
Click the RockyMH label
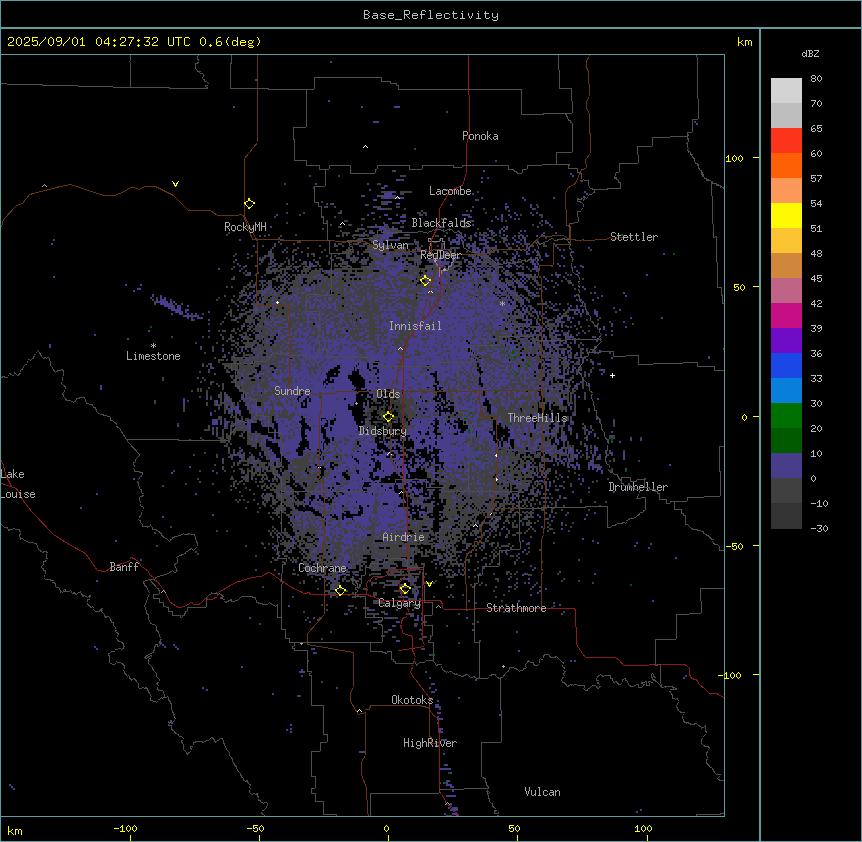point(245,227)
